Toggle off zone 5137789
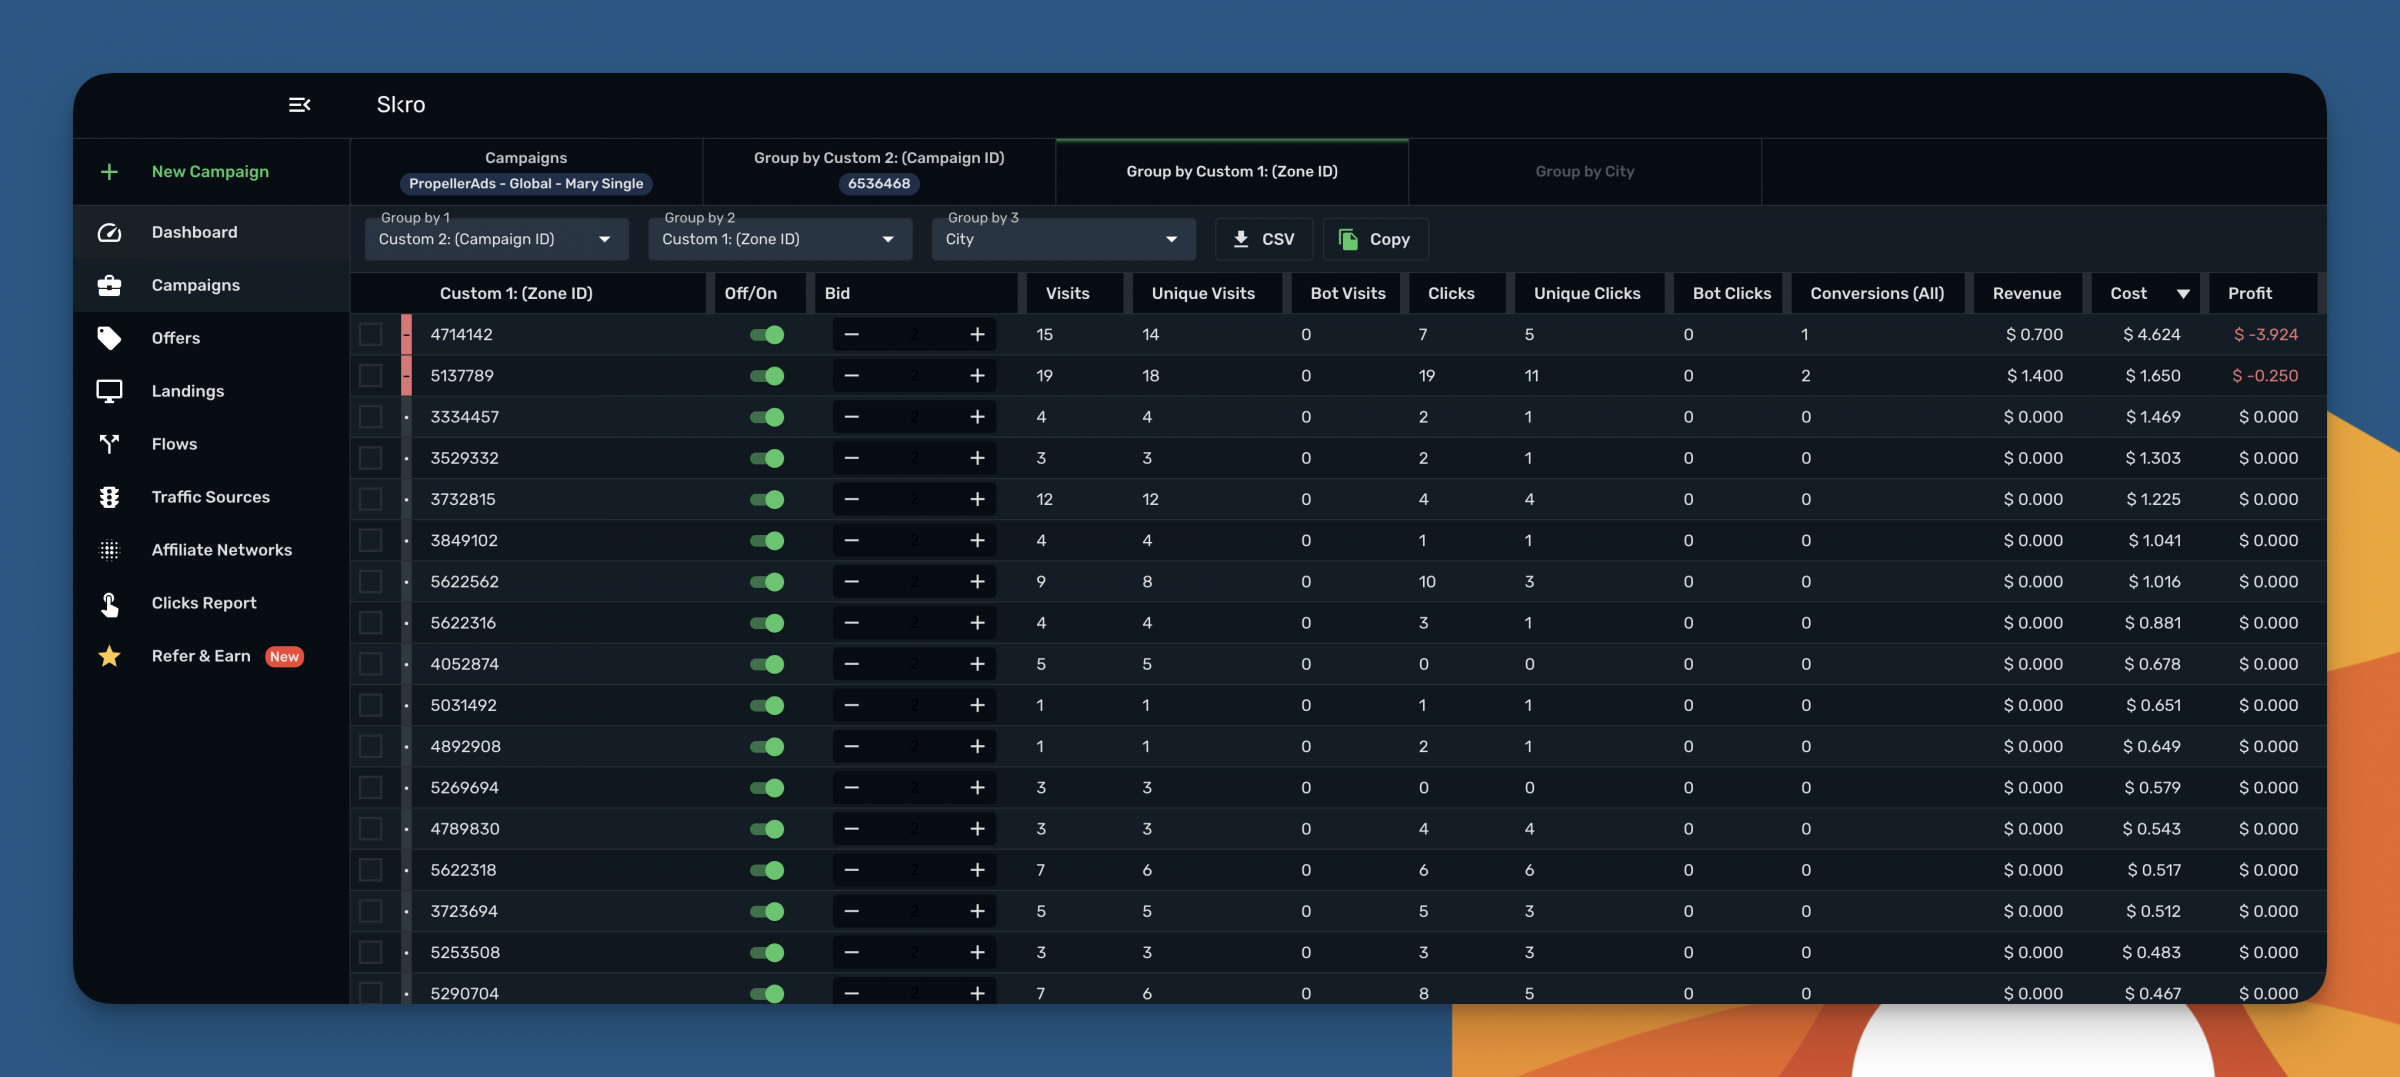The image size is (2400, 1077). [x=767, y=376]
